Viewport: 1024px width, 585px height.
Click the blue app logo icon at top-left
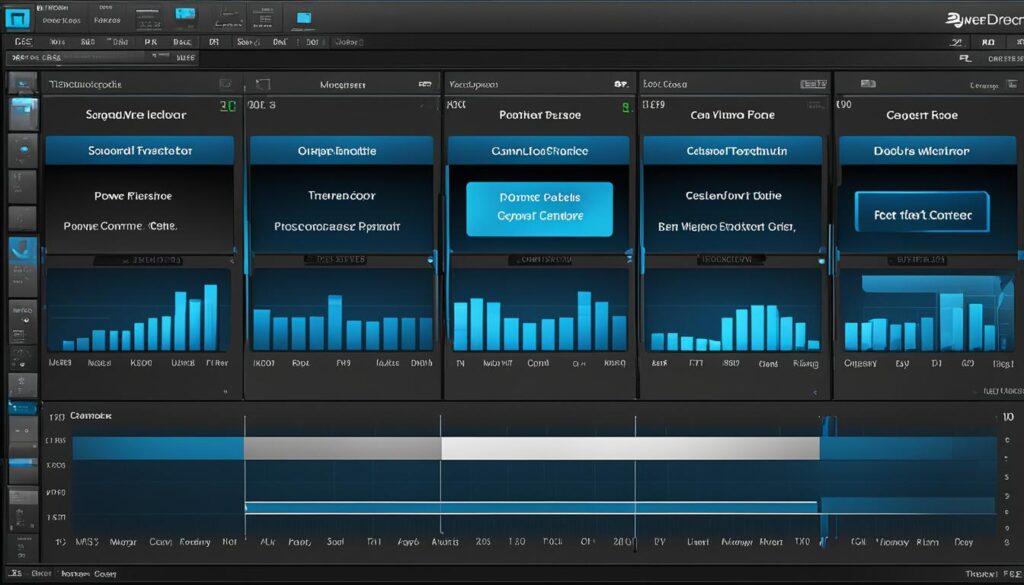16,17
